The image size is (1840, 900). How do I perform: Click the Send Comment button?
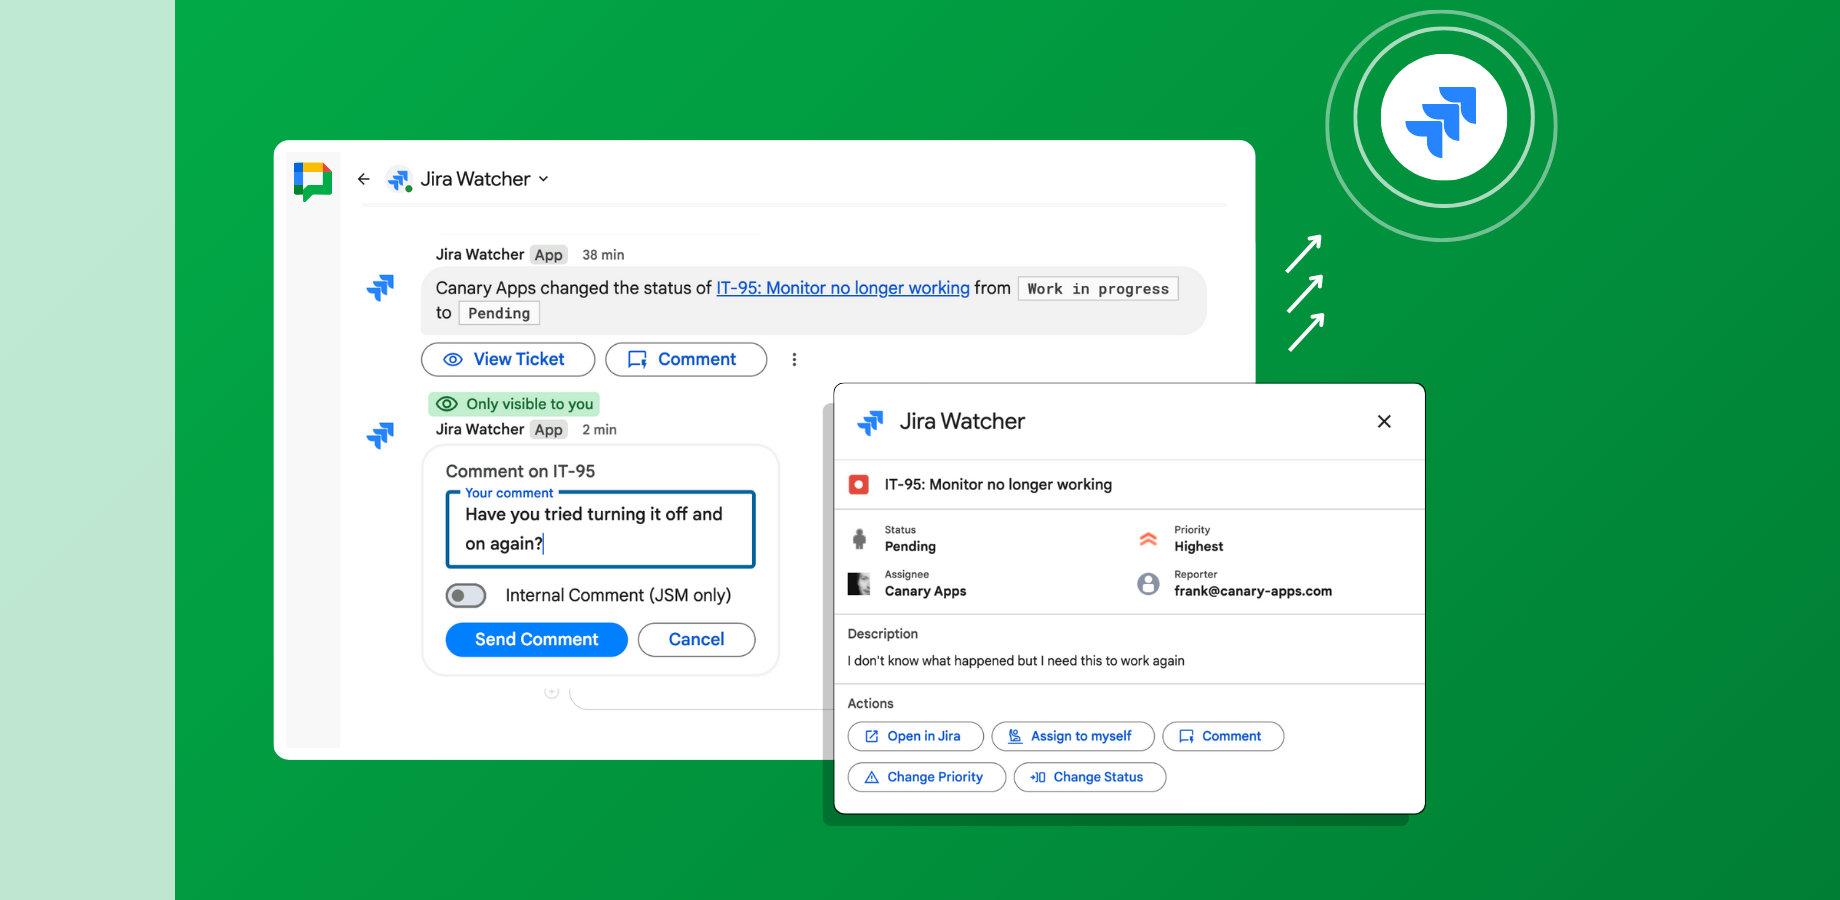[537, 640]
